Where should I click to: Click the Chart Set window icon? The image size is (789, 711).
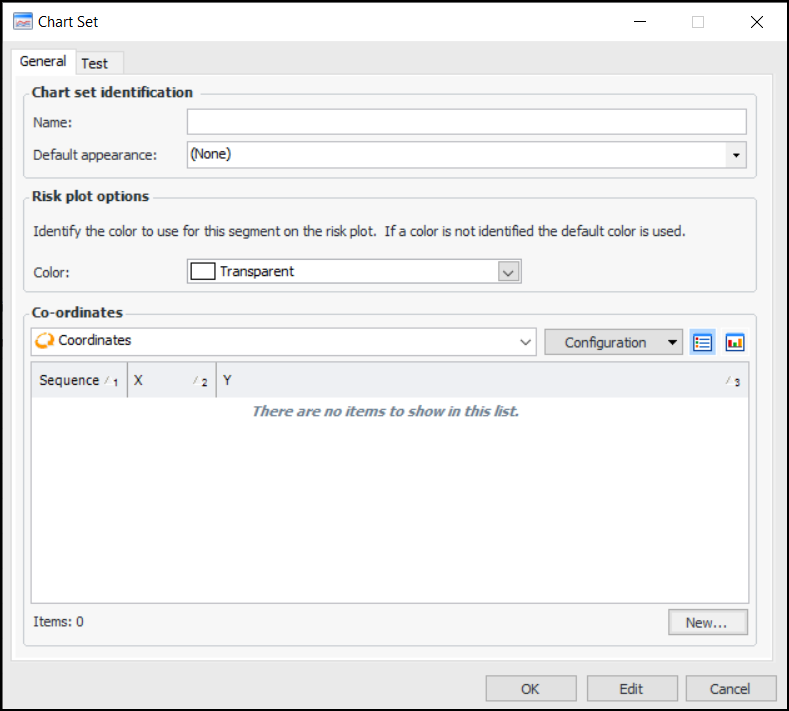tap(22, 21)
